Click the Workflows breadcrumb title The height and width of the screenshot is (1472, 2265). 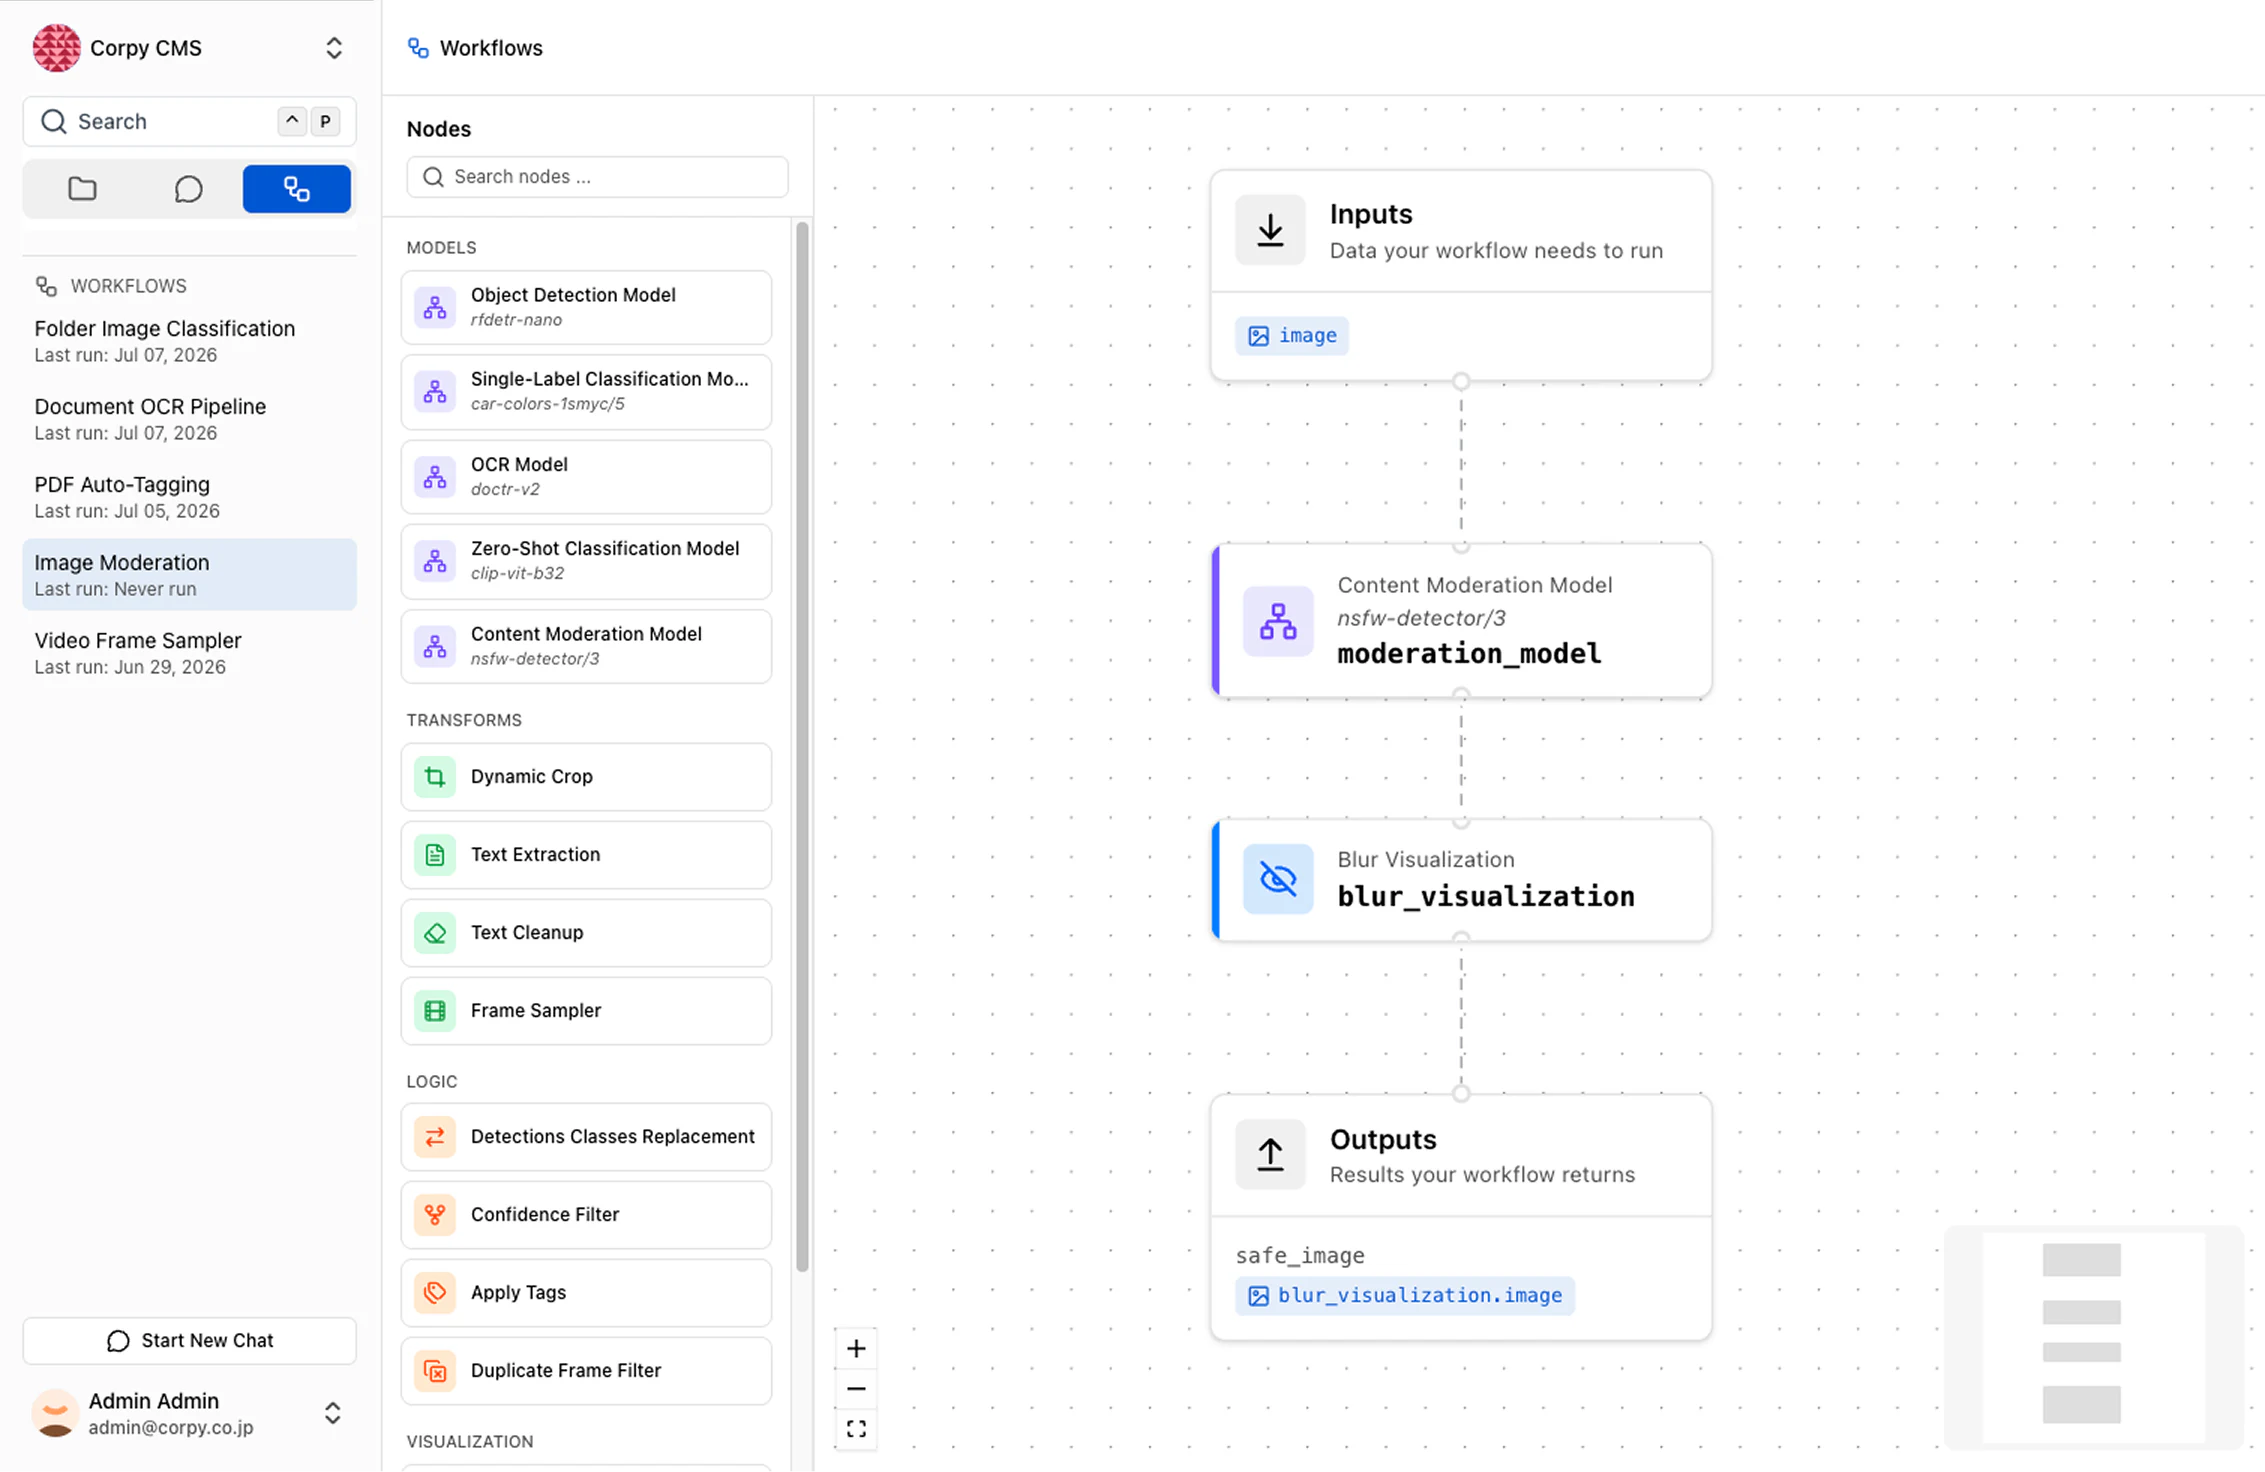(491, 48)
